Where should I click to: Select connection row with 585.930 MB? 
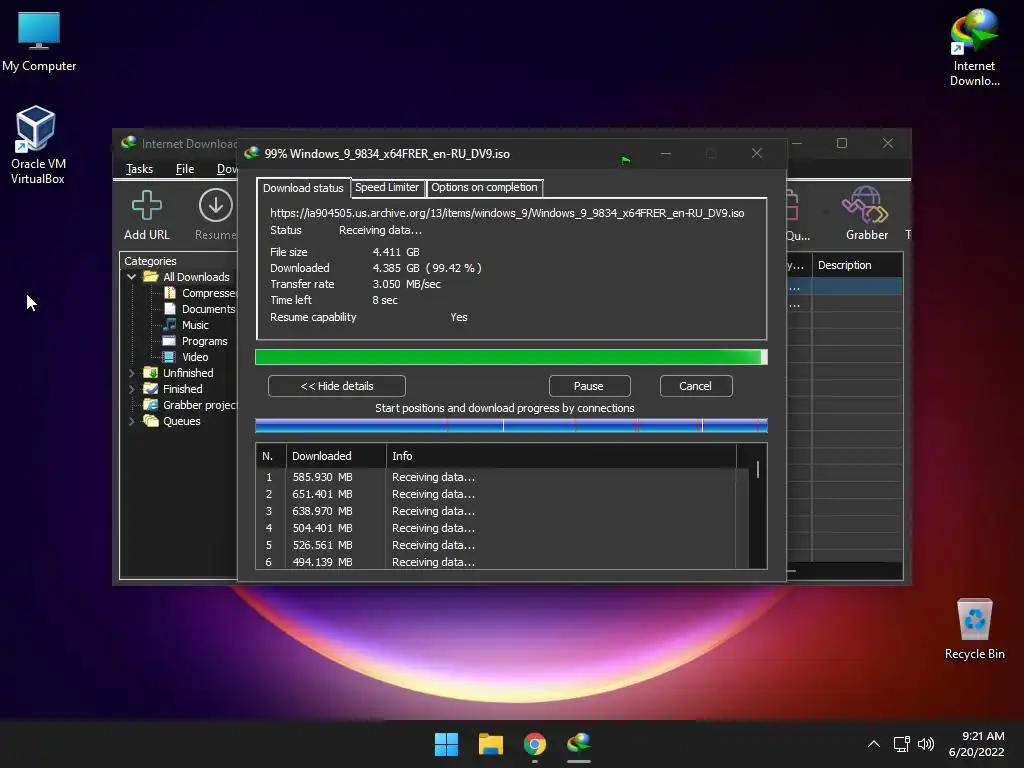point(496,477)
